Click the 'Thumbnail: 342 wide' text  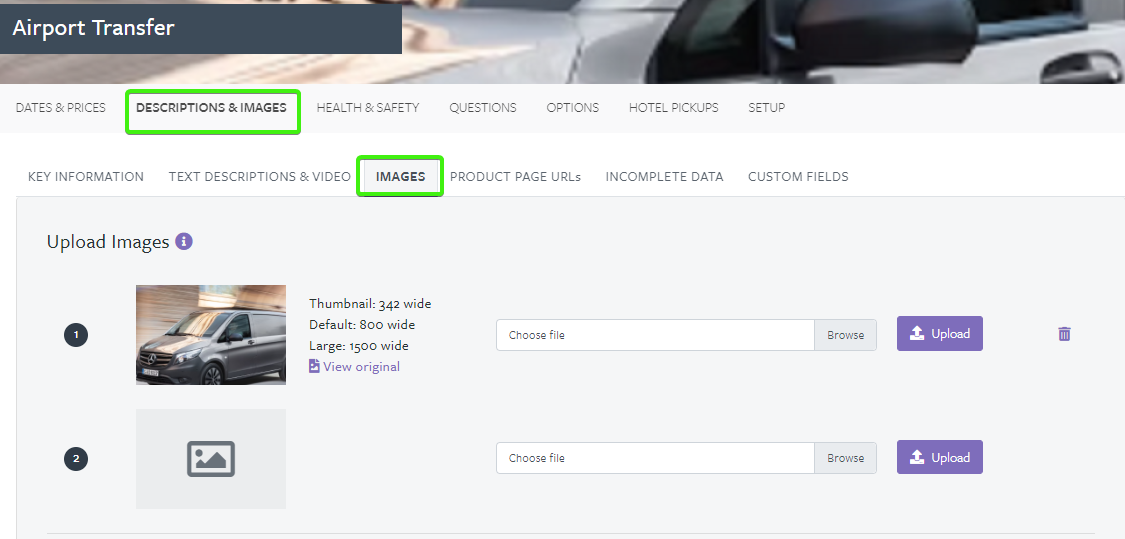370,304
